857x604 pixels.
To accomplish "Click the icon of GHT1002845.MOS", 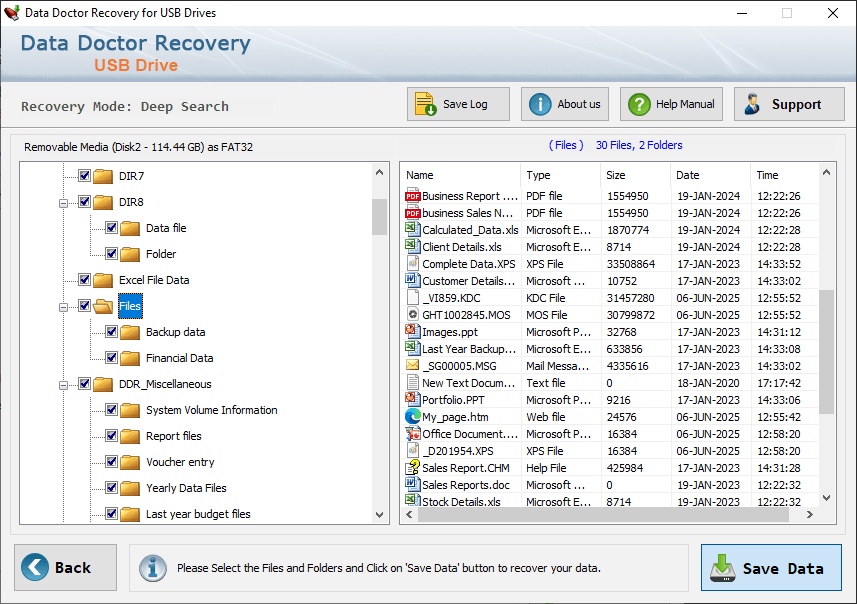I will pyautogui.click(x=413, y=314).
